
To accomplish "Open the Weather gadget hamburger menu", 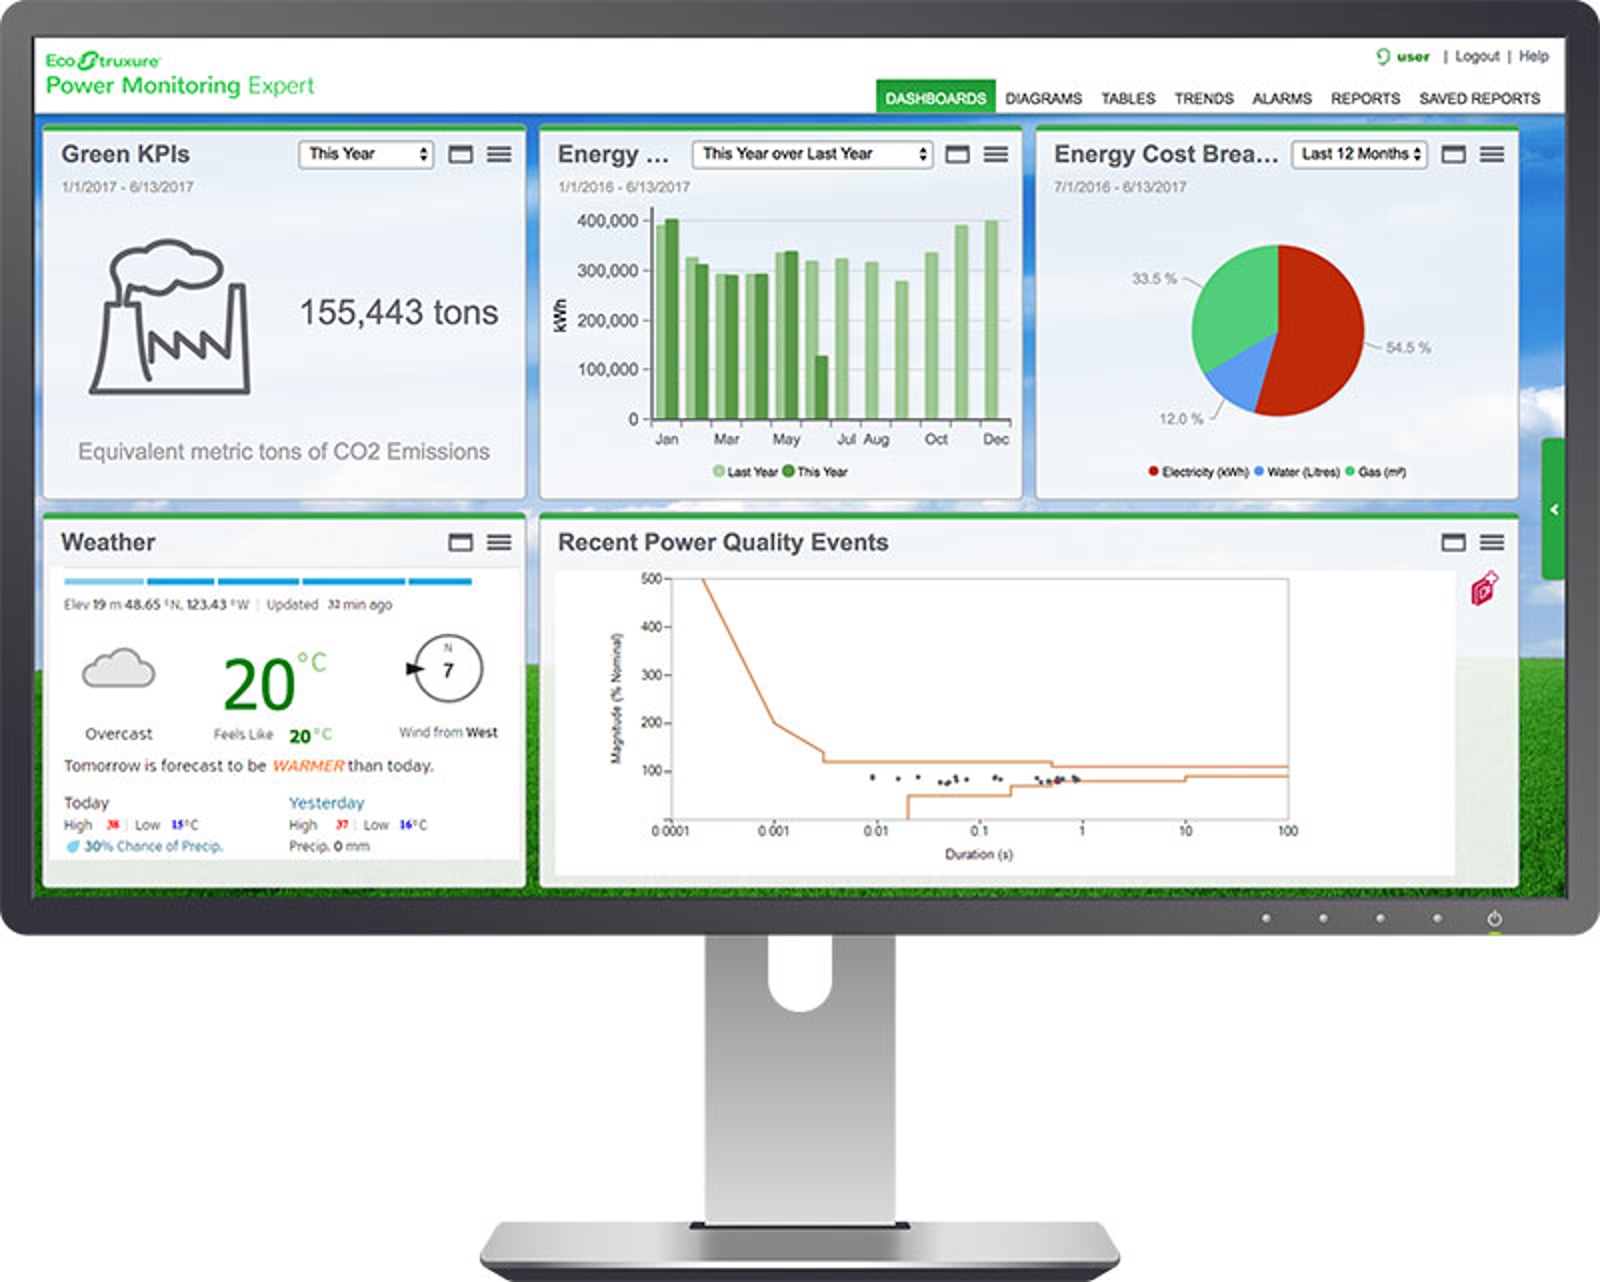I will 501,541.
